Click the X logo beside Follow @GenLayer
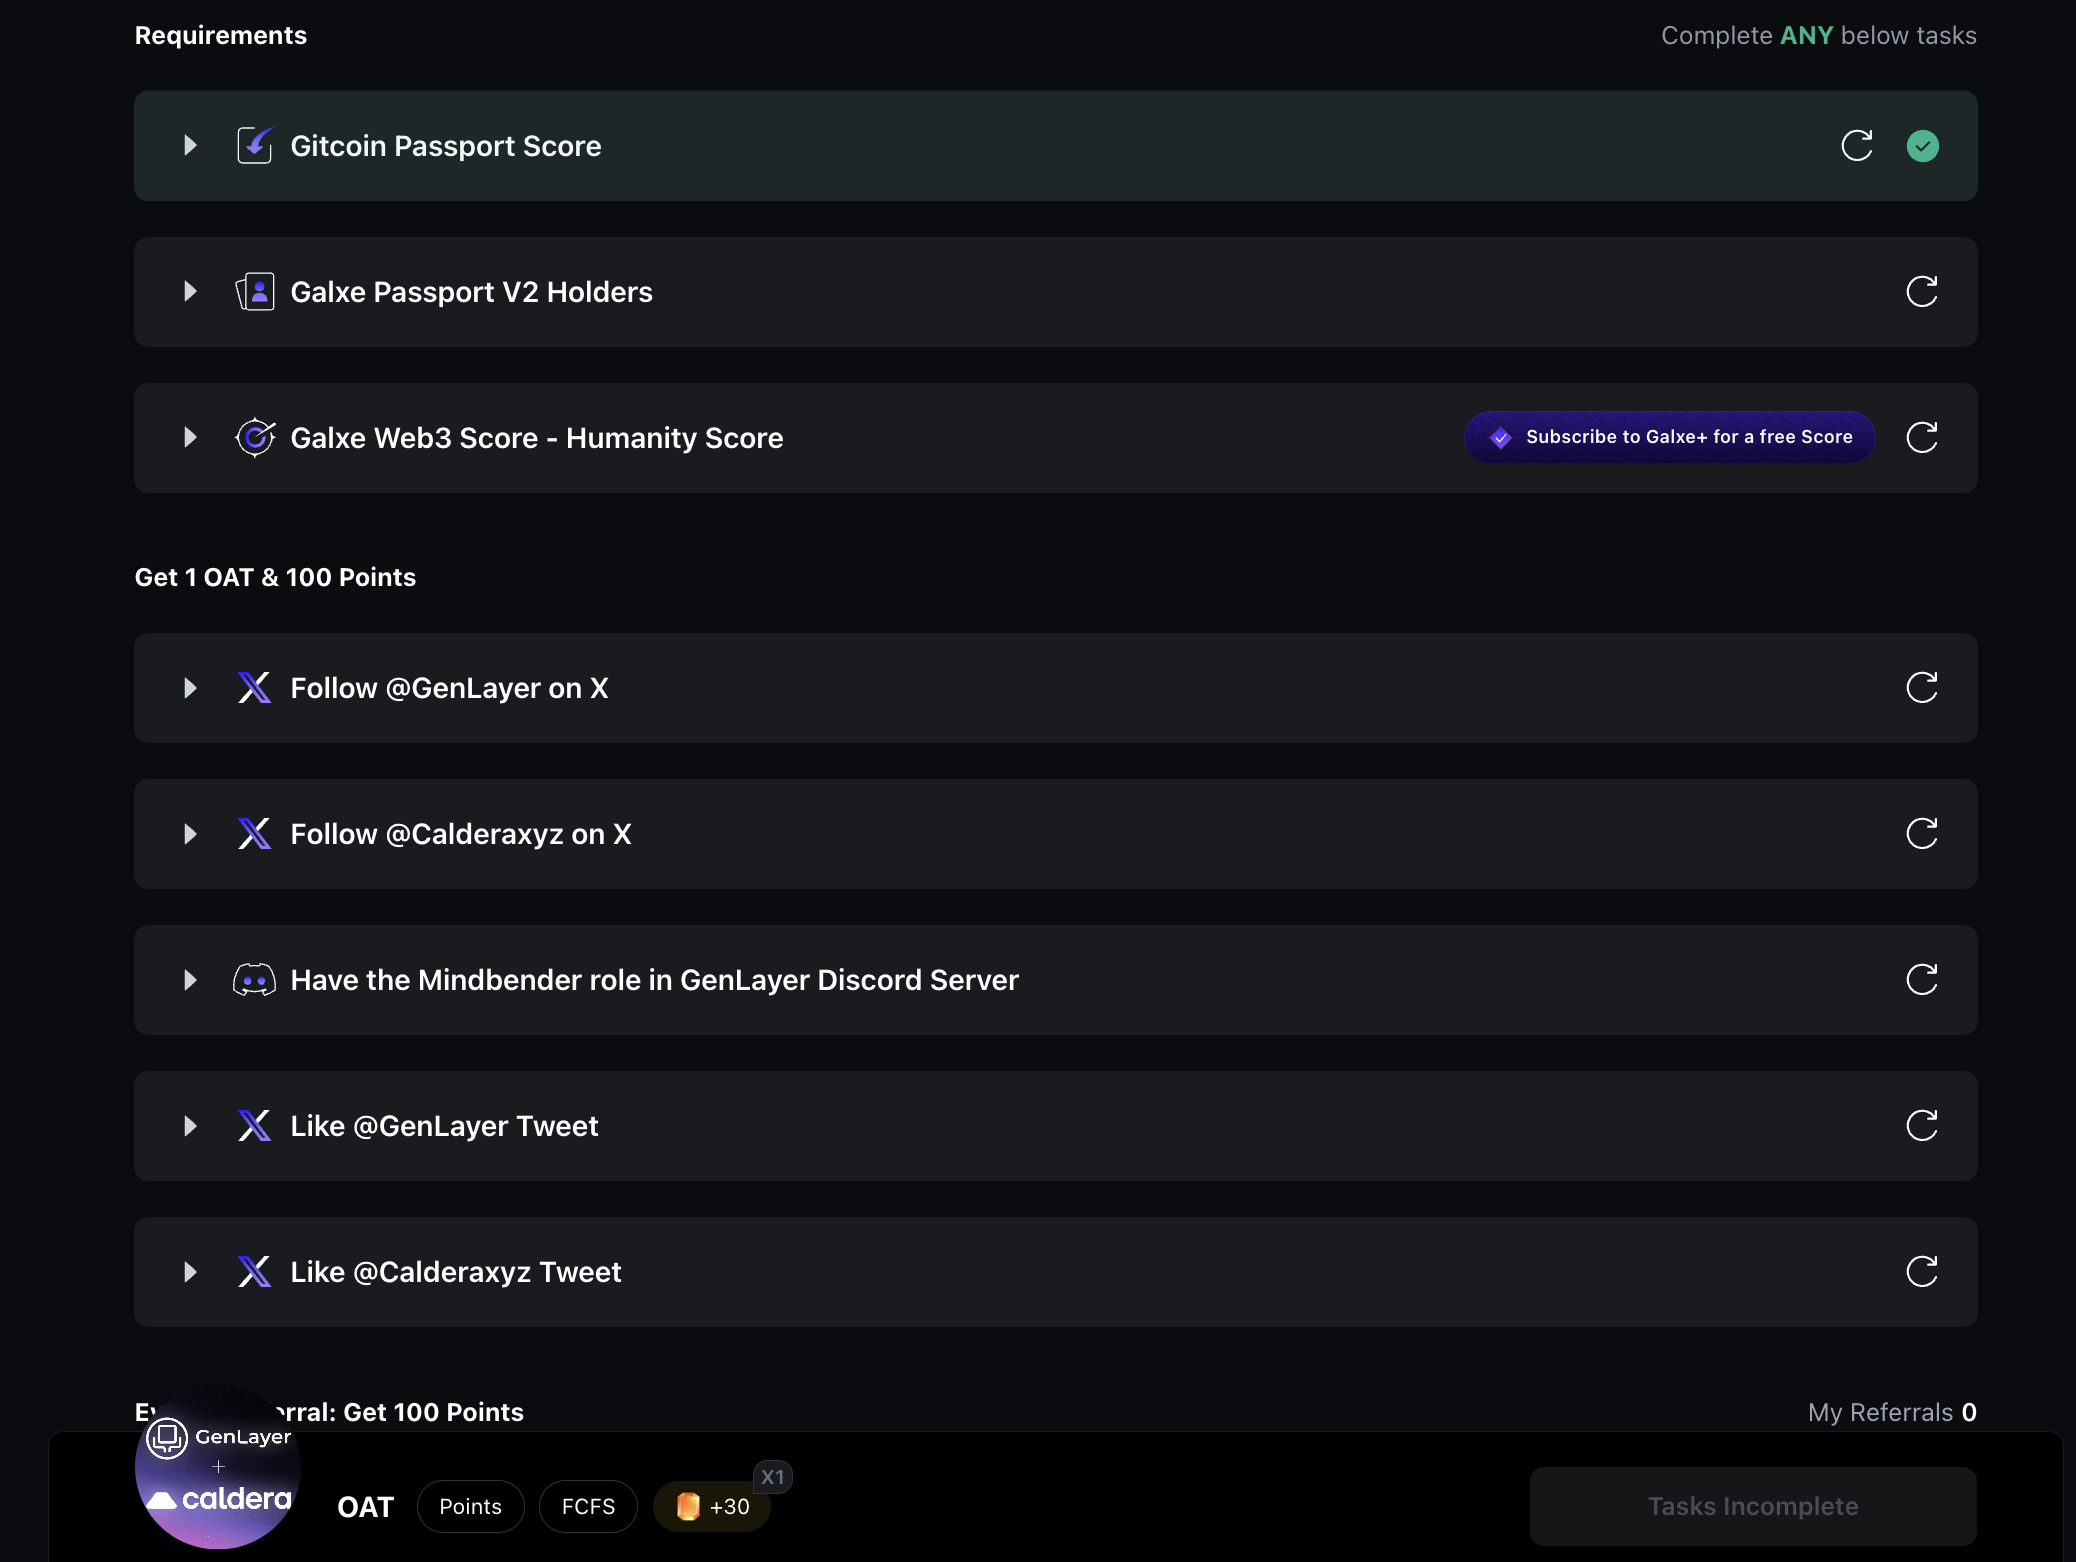Image resolution: width=2076 pixels, height=1562 pixels. tap(255, 688)
